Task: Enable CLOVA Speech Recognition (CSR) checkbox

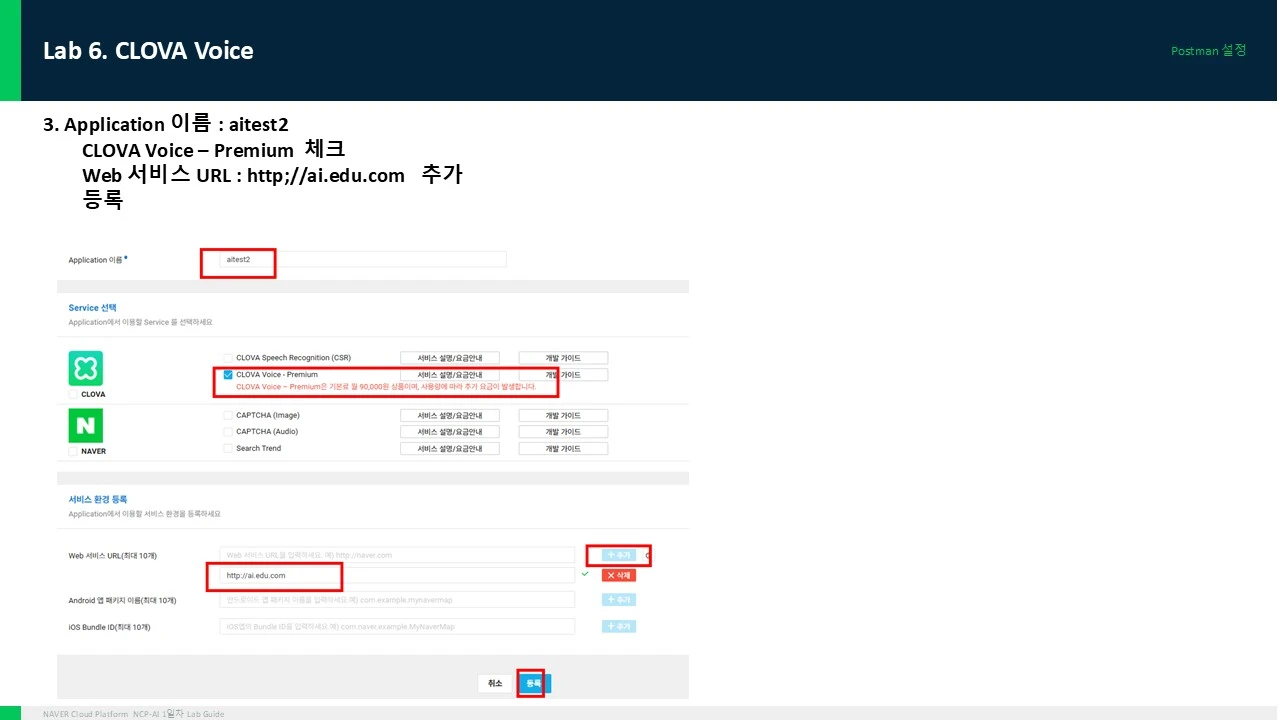Action: (x=228, y=358)
